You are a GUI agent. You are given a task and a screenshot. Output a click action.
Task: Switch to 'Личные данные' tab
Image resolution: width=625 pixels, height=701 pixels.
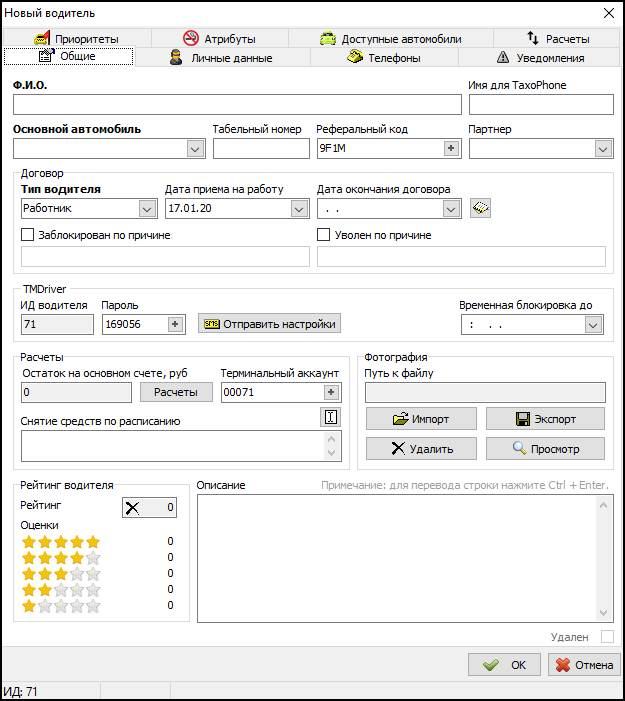click(x=232, y=58)
